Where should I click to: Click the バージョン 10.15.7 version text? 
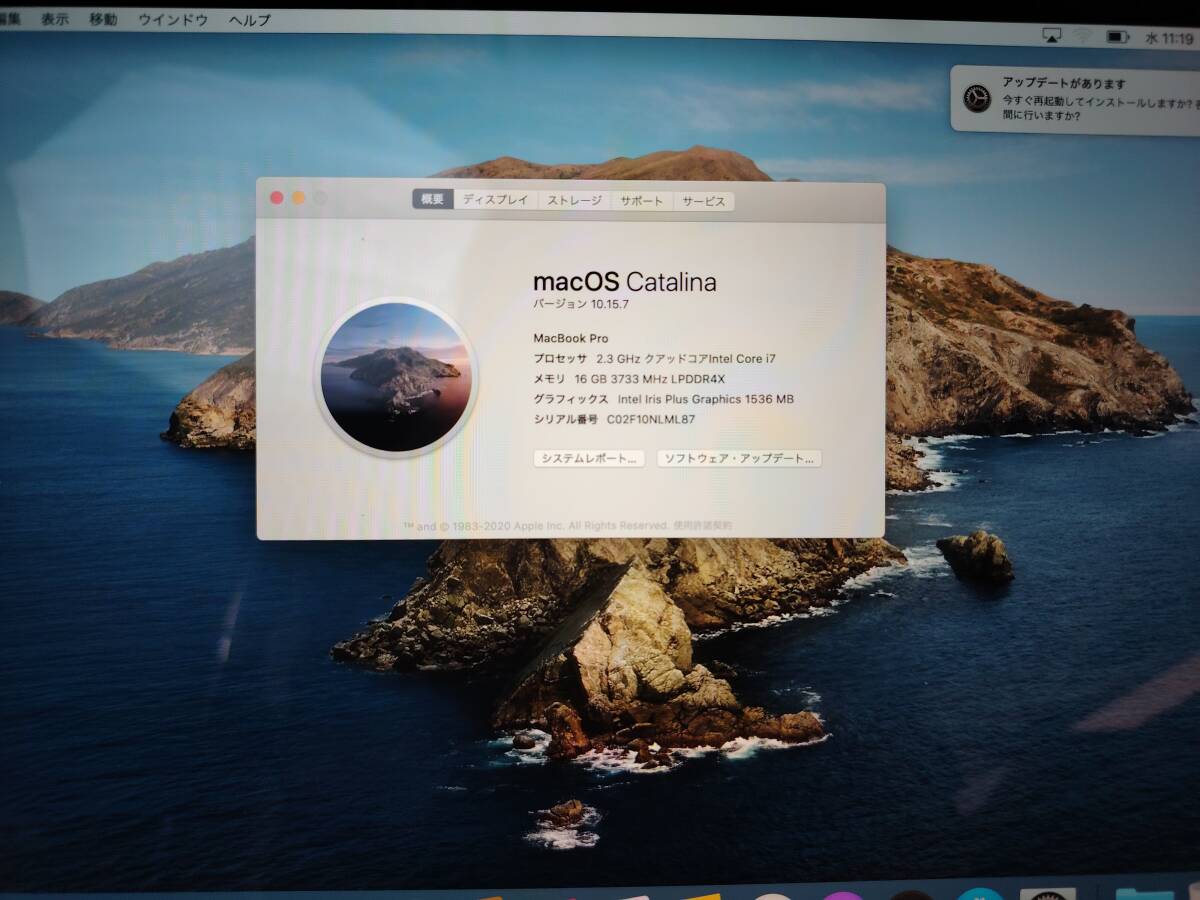click(582, 303)
